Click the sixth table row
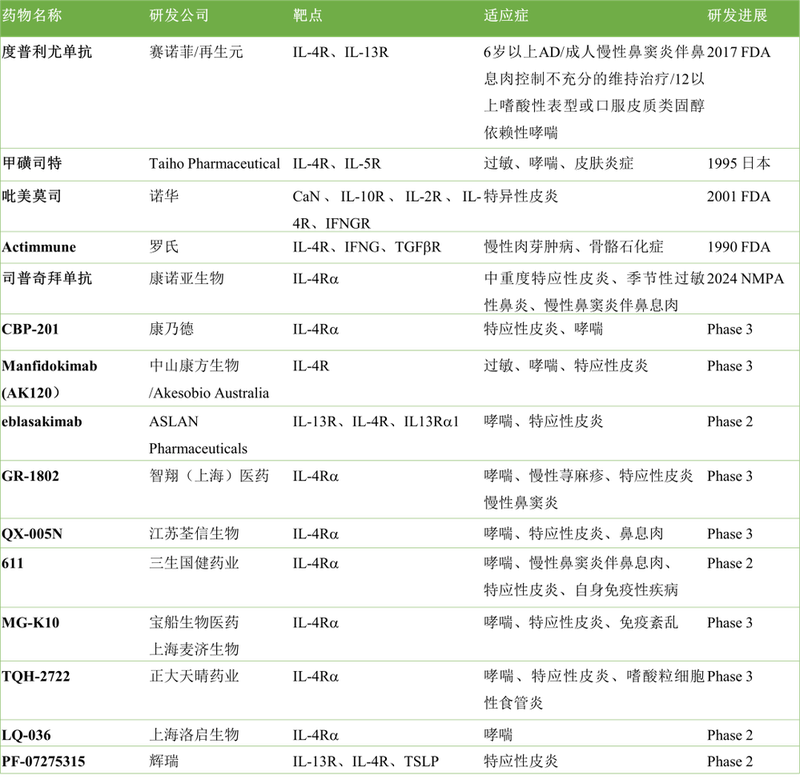Screen dimensions: 800x779 coord(400,332)
